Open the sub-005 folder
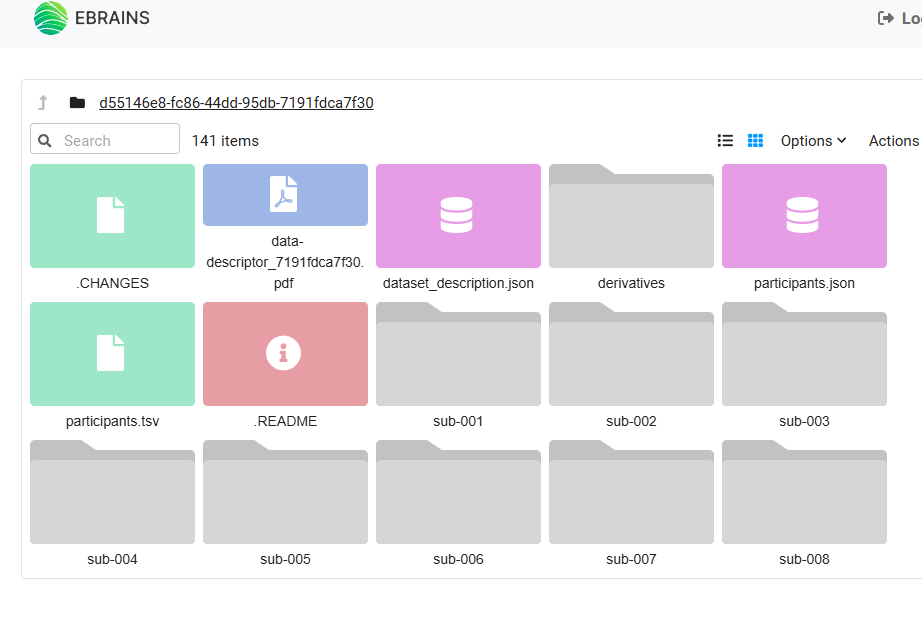922x632 pixels. 285,492
